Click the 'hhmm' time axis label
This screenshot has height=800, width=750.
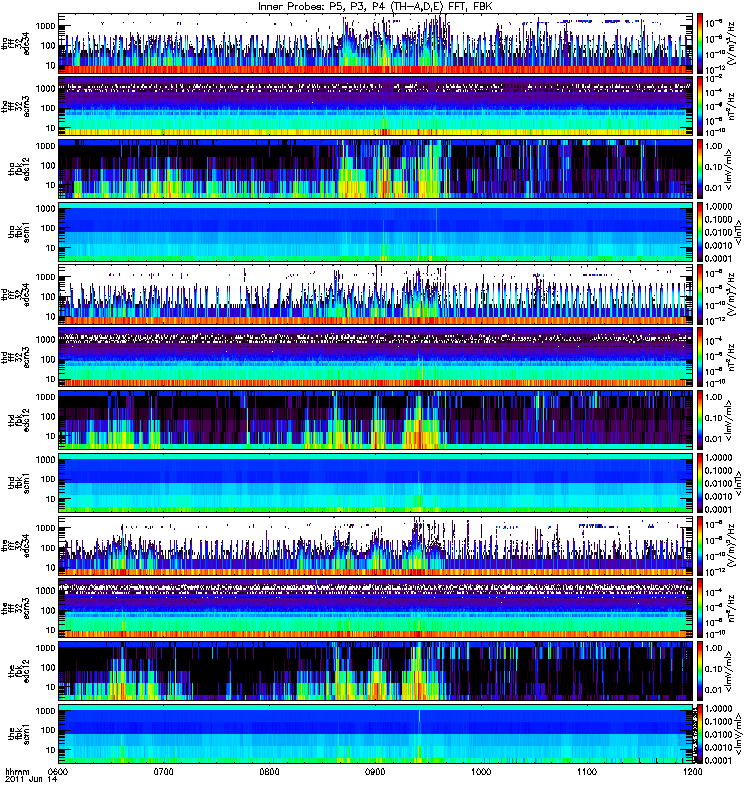tap(17, 771)
